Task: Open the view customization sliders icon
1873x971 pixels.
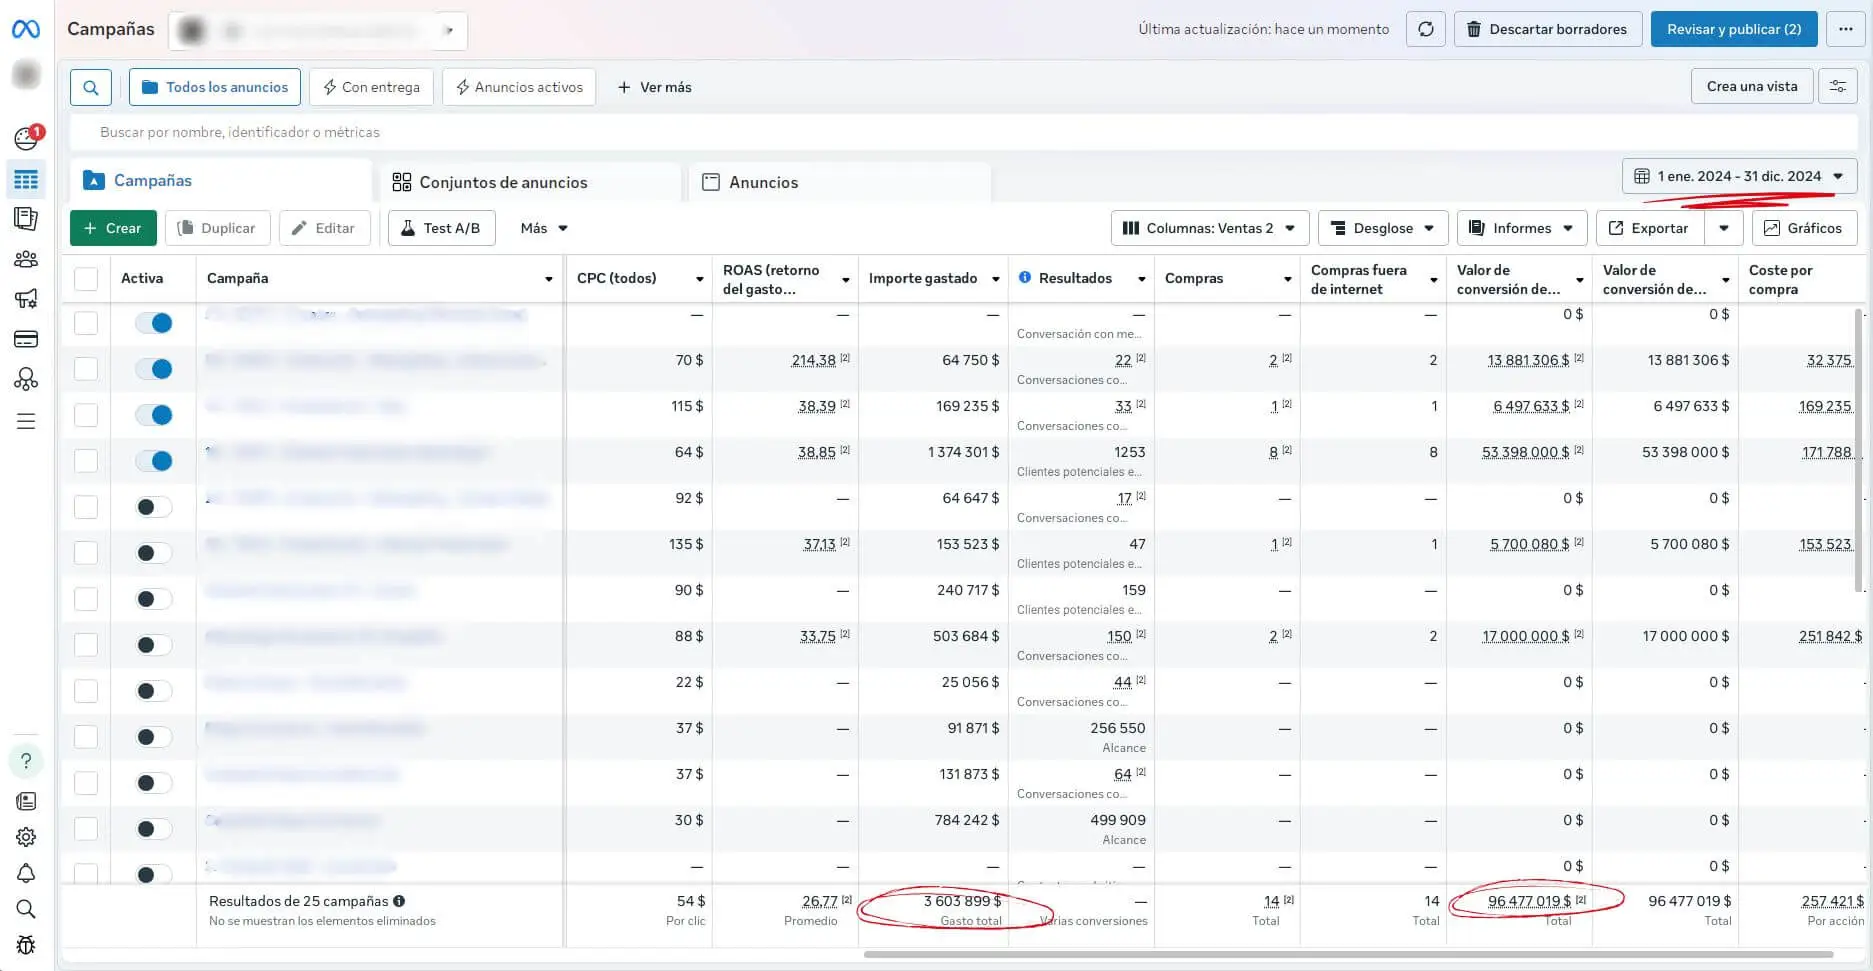Action: 1838,86
